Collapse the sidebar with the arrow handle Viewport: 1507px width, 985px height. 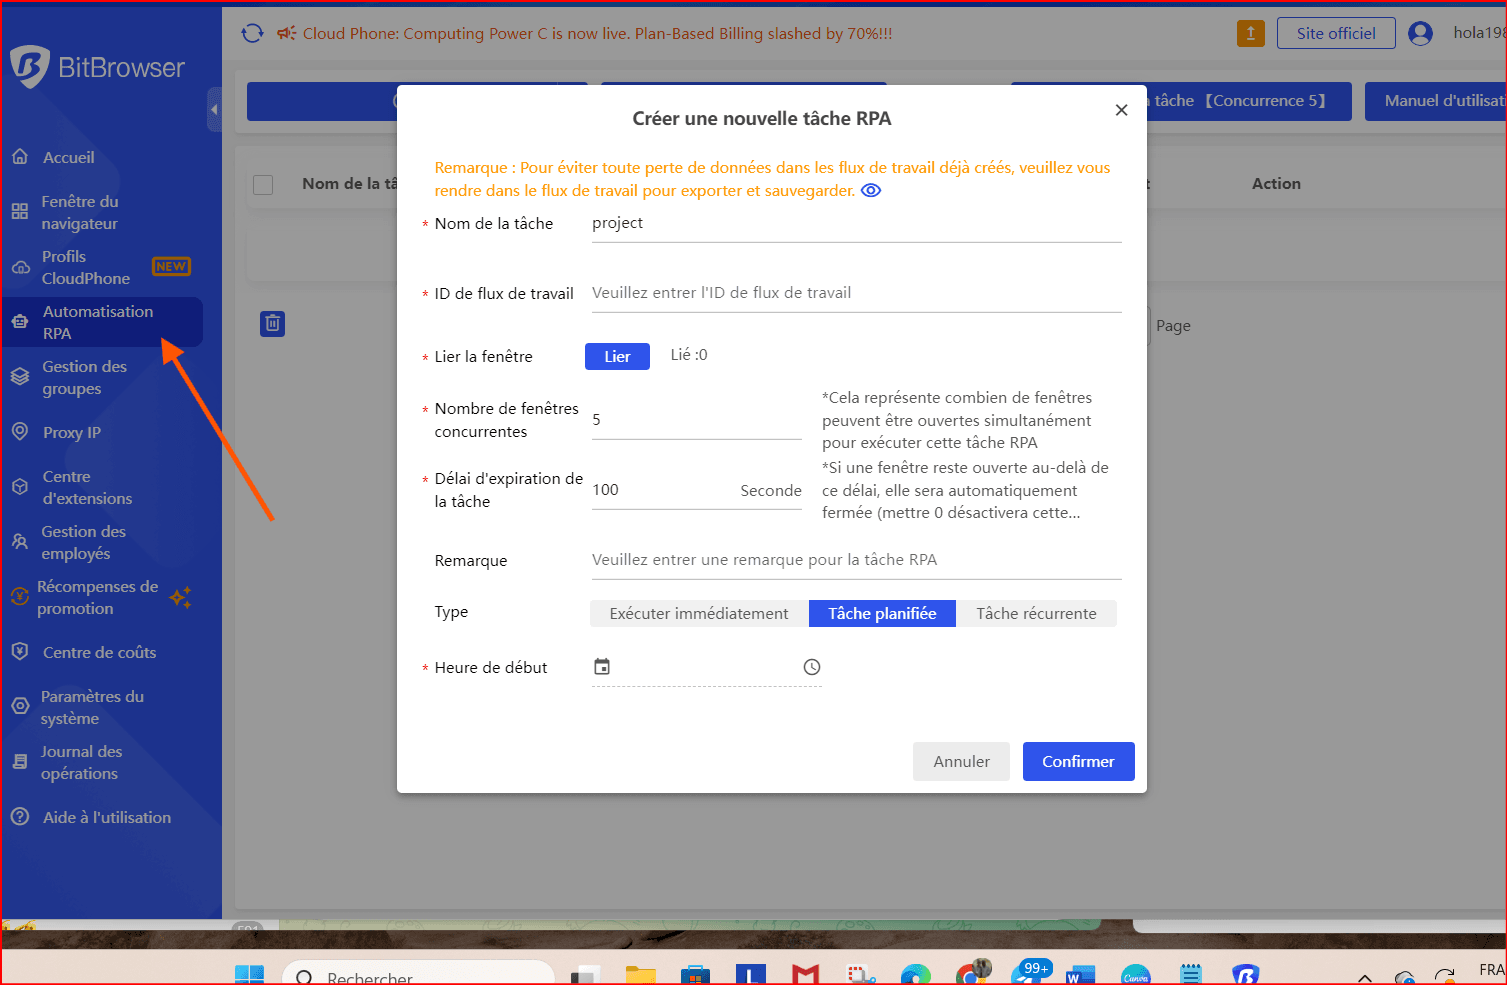pos(214,109)
